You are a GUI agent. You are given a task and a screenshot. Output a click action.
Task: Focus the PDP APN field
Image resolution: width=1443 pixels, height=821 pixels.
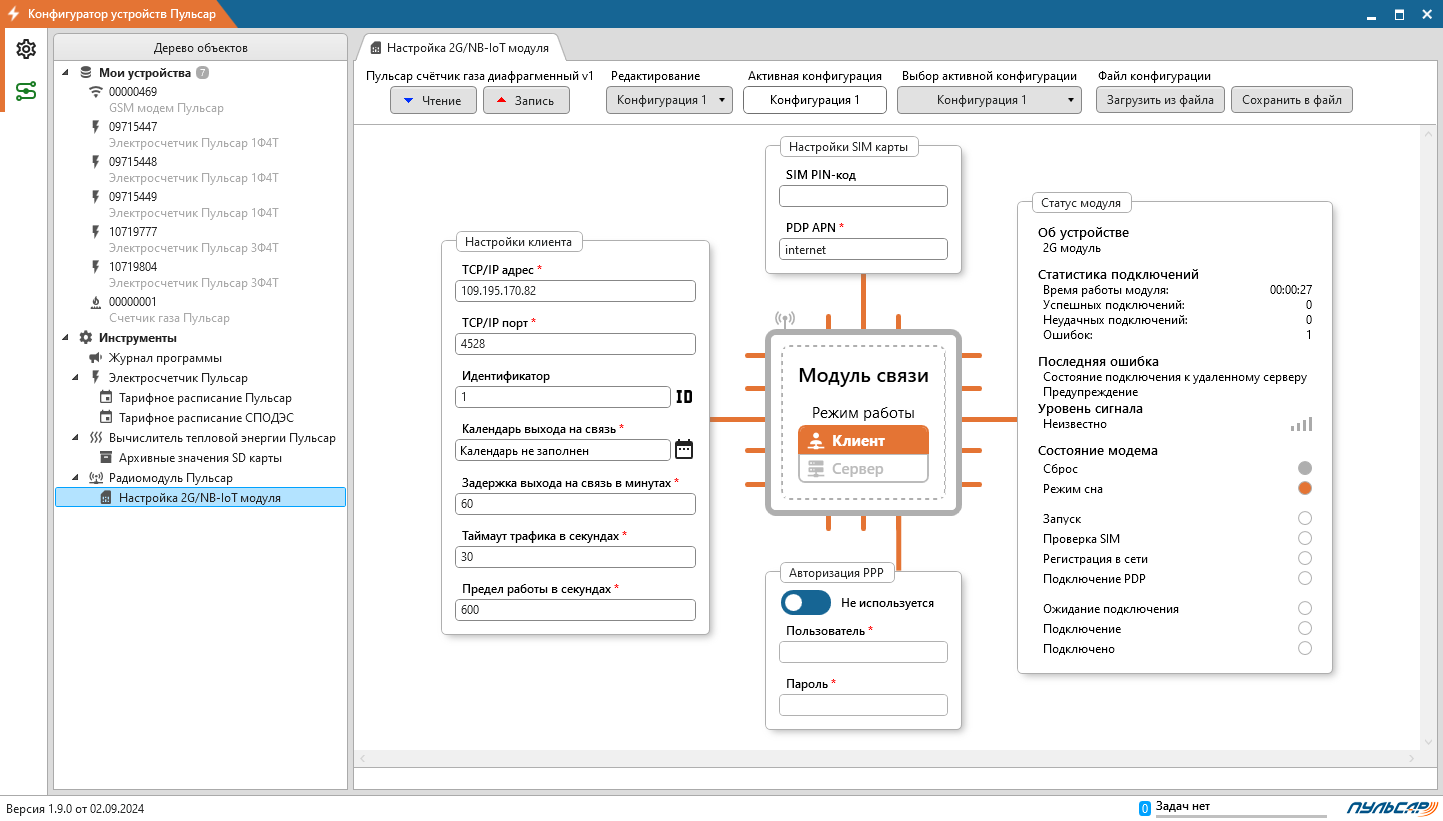pyautogui.click(x=863, y=249)
